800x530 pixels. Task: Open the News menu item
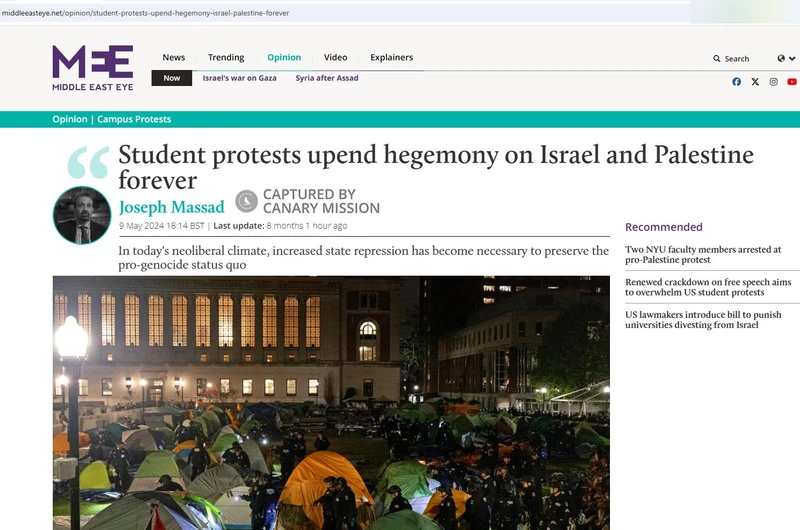[x=173, y=57]
